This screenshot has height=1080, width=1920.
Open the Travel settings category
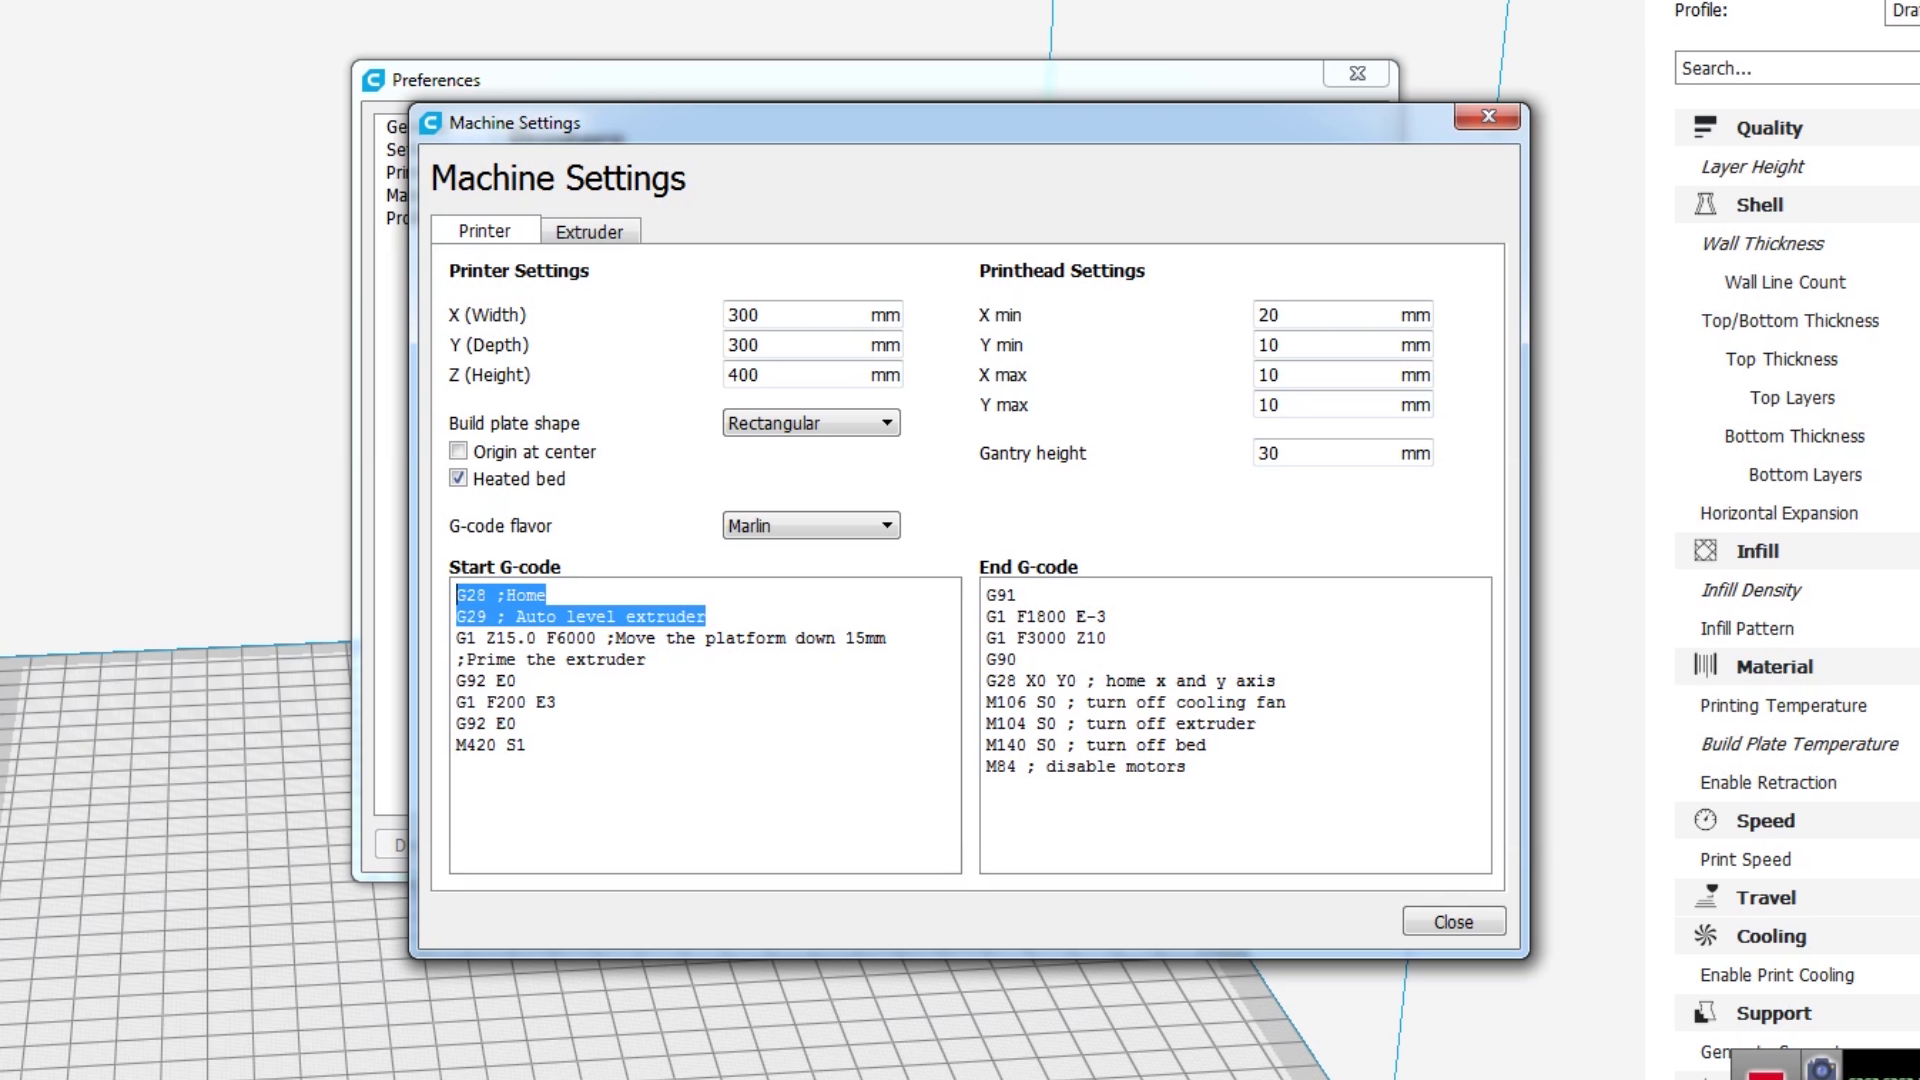click(1766, 897)
